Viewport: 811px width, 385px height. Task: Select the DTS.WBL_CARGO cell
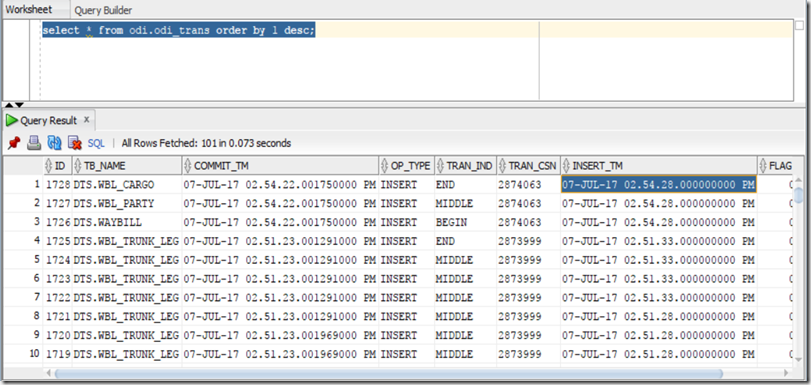tap(127, 185)
